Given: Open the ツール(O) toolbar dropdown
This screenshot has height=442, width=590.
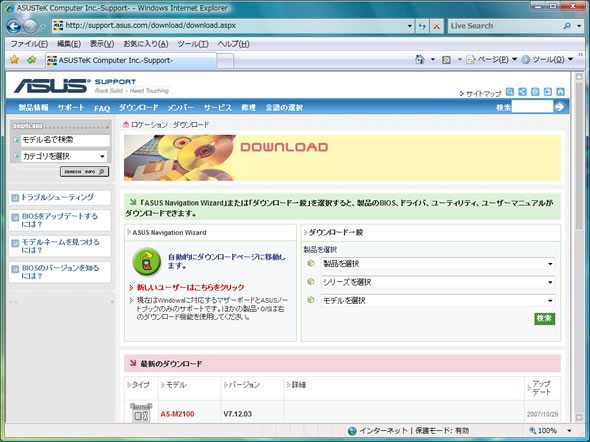Looking at the screenshot, I should (547, 59).
